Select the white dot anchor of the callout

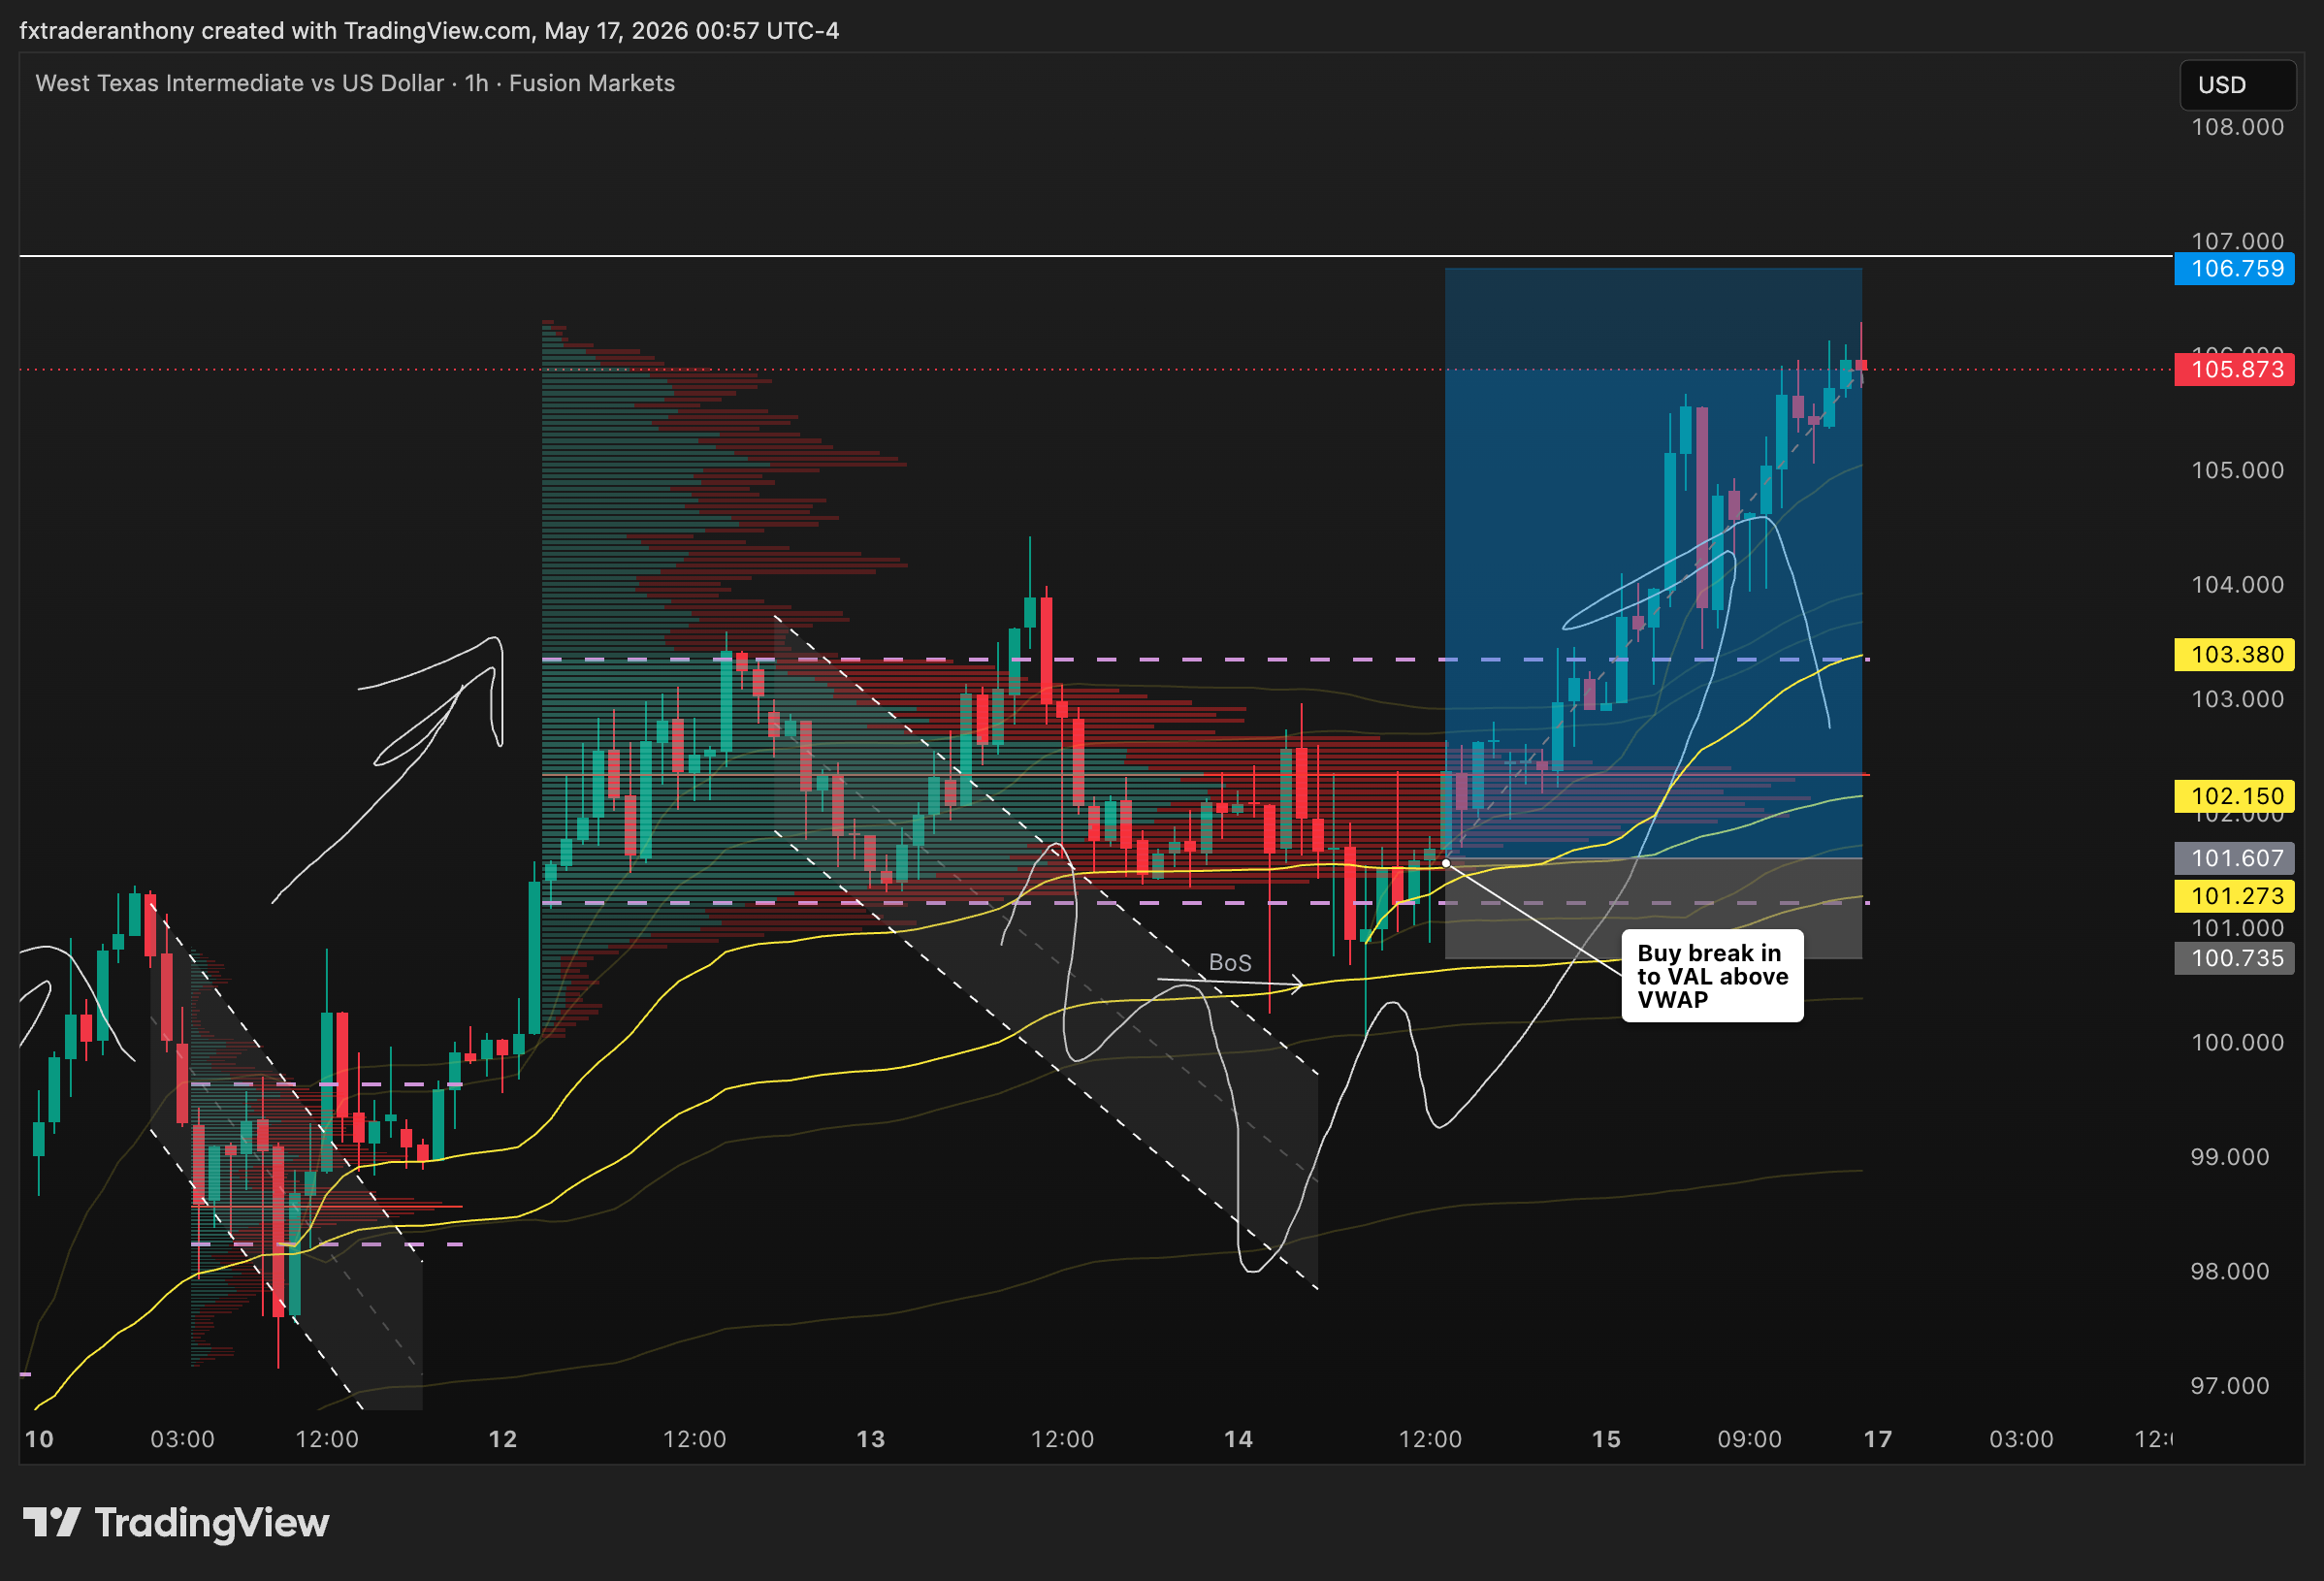click(1446, 862)
